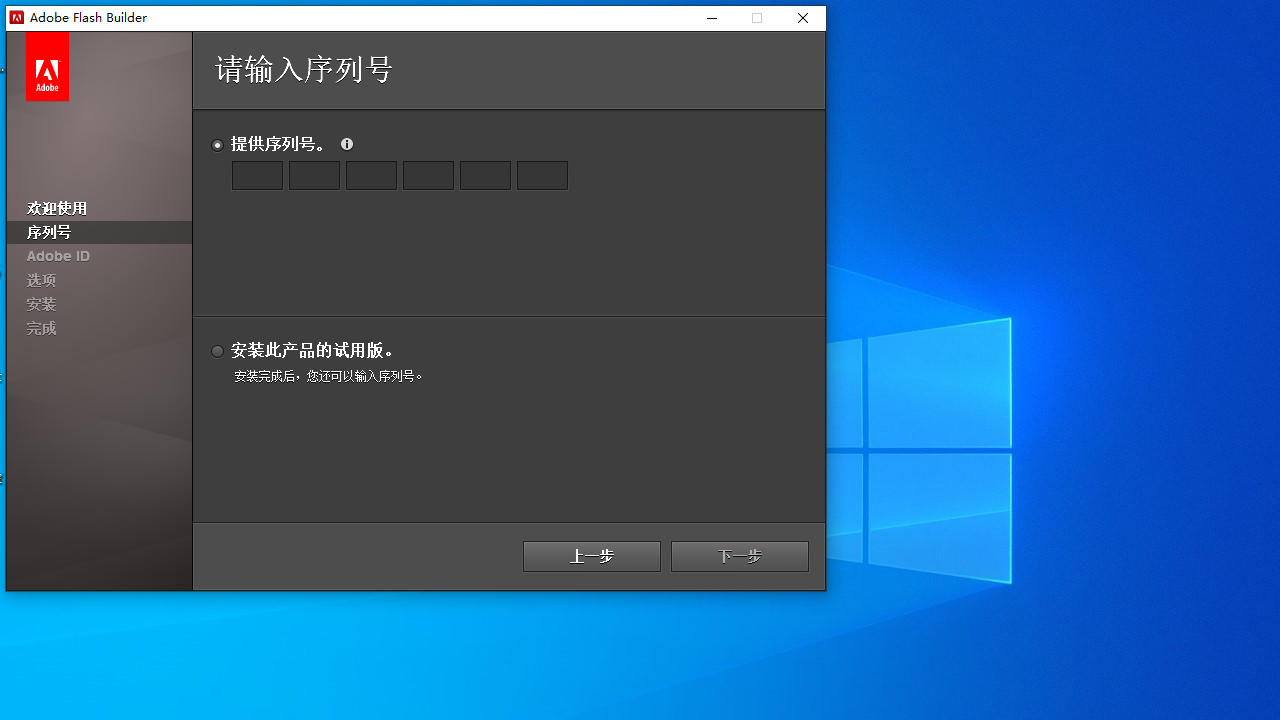Open the Adobe ID step in sidebar
The image size is (1280, 720).
(x=58, y=255)
